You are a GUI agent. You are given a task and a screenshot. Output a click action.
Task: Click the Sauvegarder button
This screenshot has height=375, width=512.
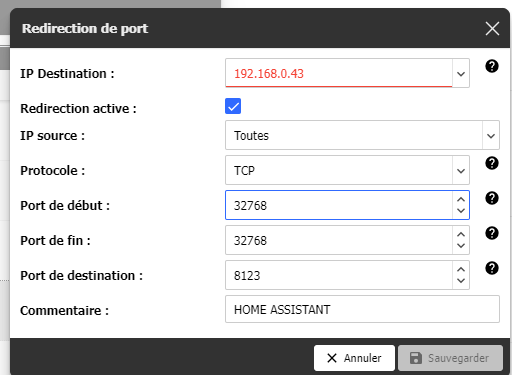450,358
